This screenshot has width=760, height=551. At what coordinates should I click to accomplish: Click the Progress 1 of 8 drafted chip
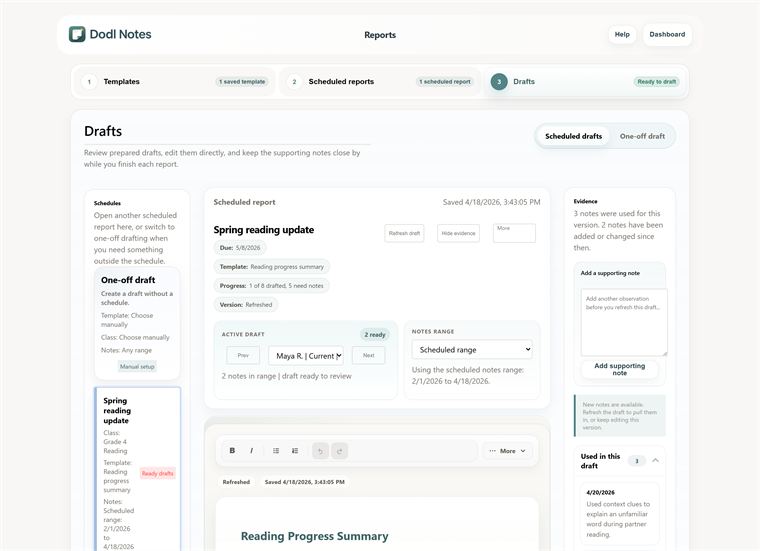point(271,285)
